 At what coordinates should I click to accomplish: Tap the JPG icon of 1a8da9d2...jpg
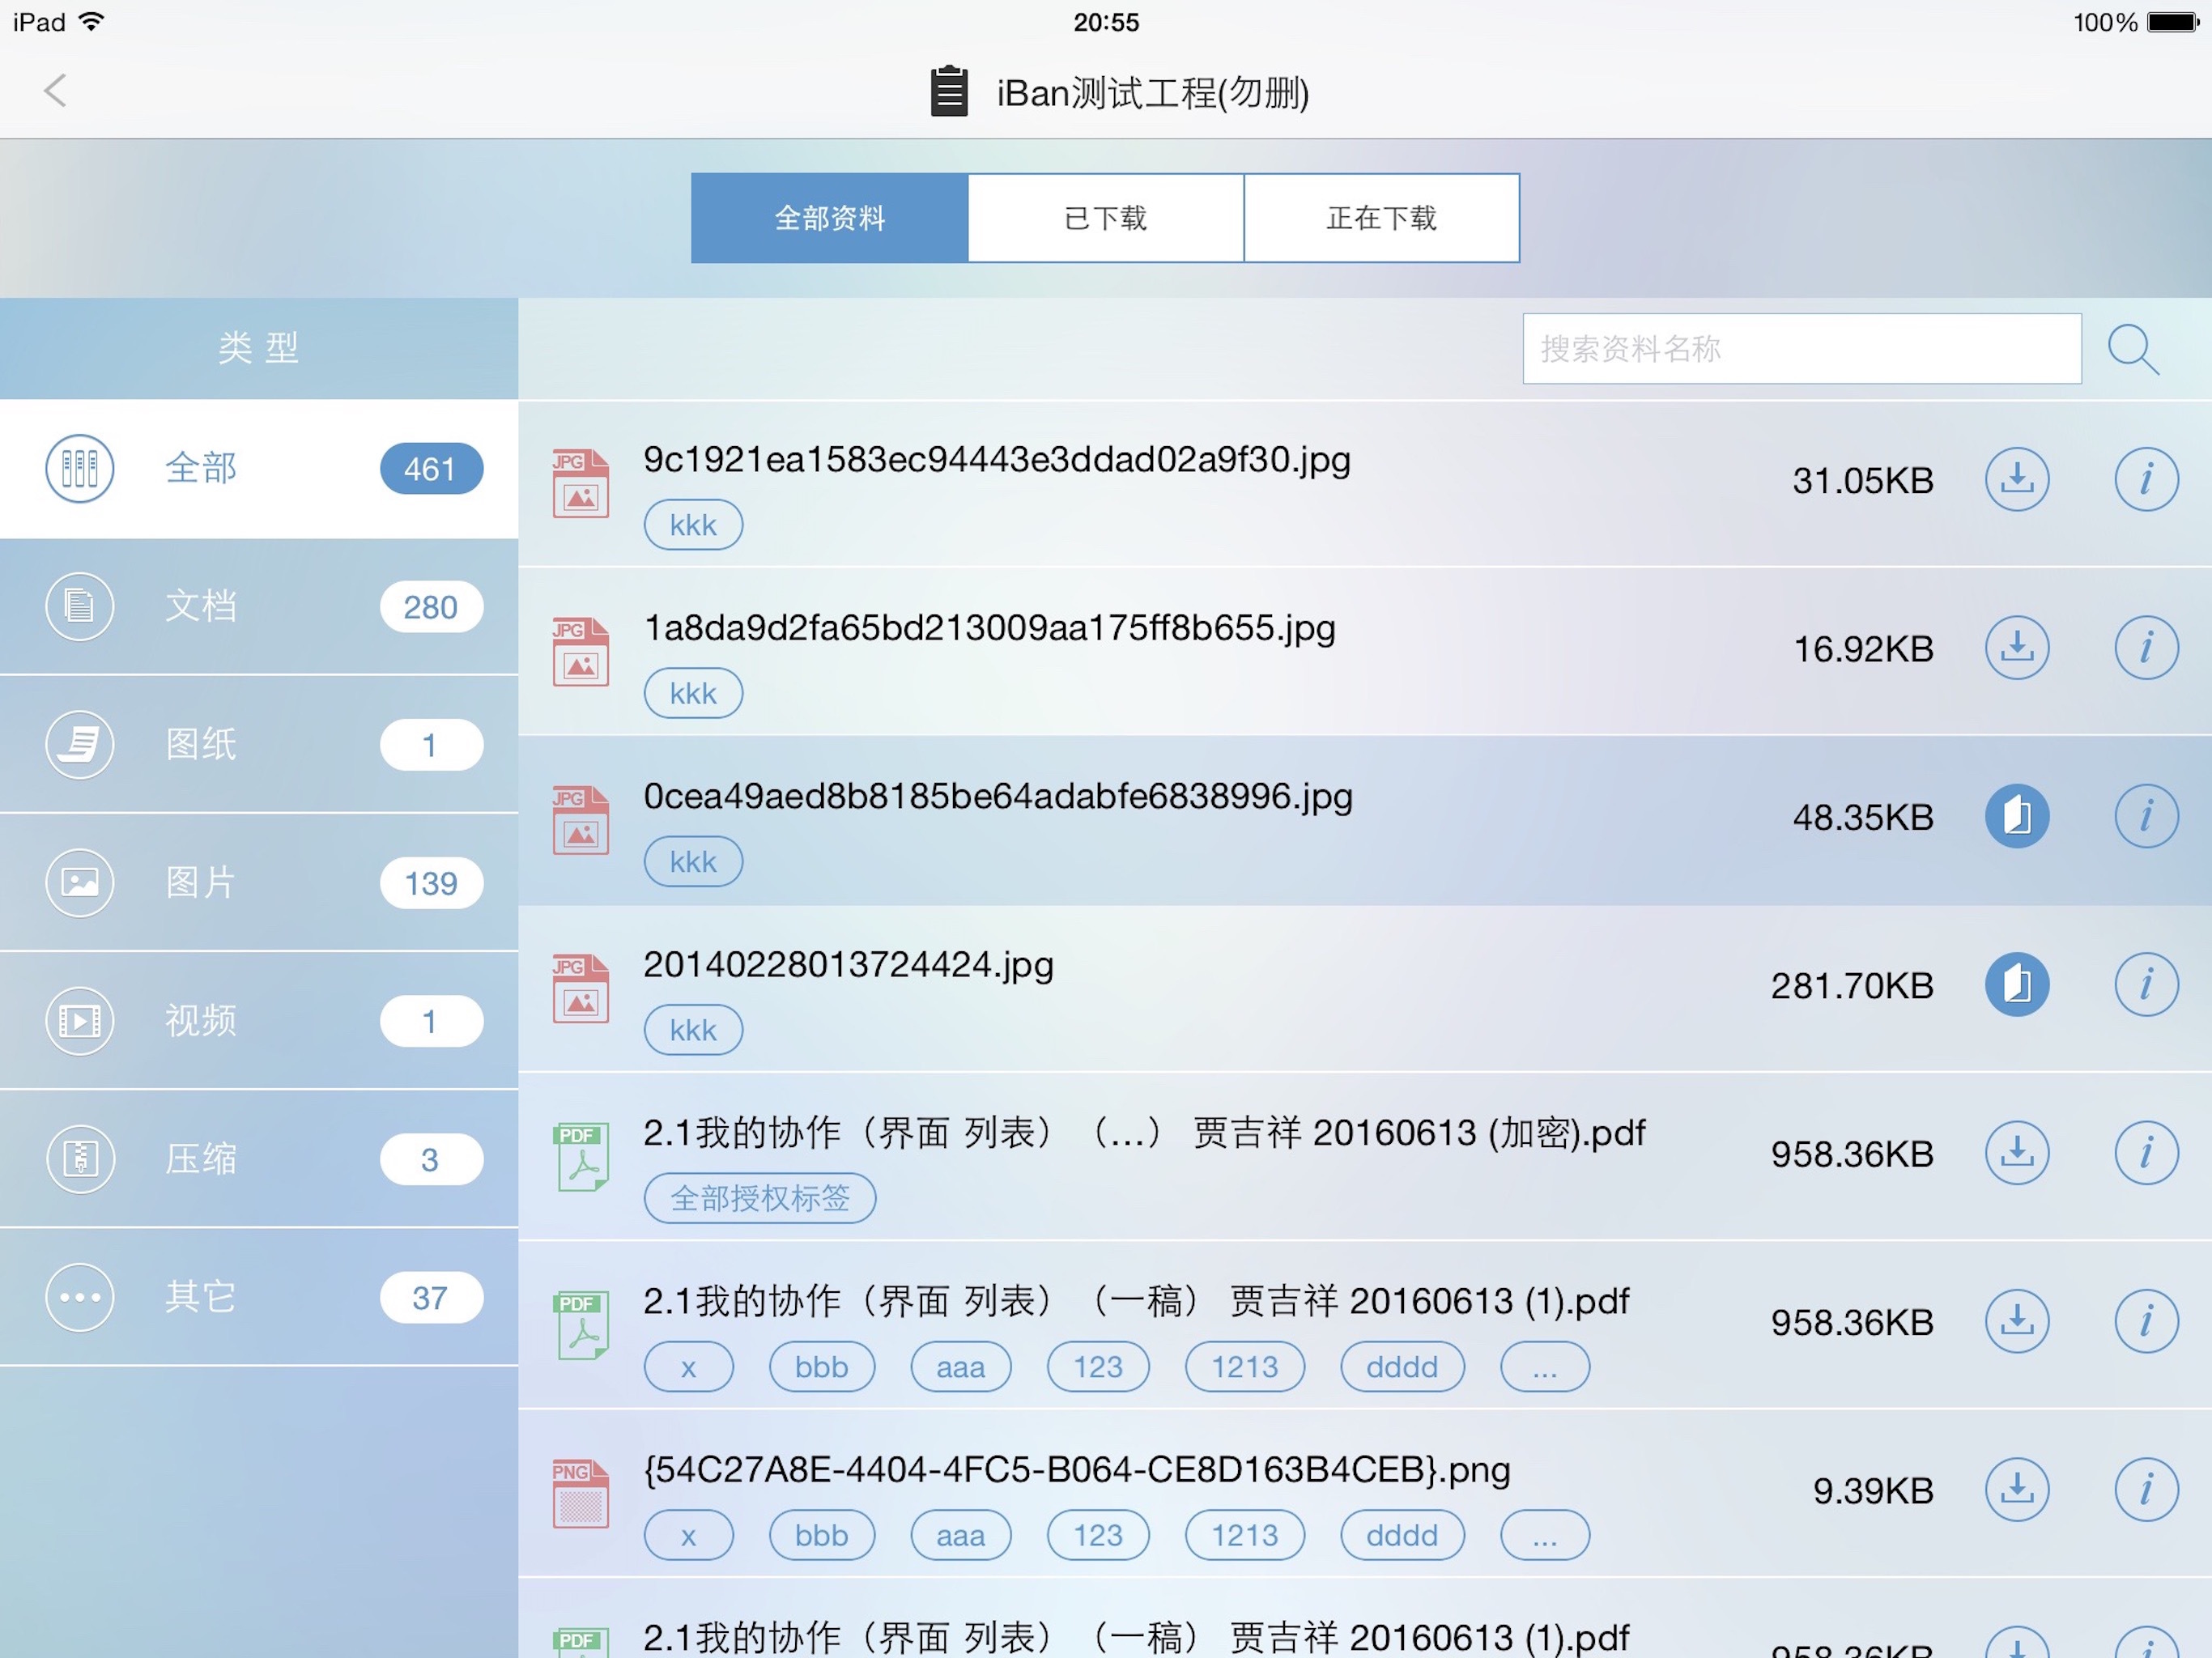[x=581, y=652]
